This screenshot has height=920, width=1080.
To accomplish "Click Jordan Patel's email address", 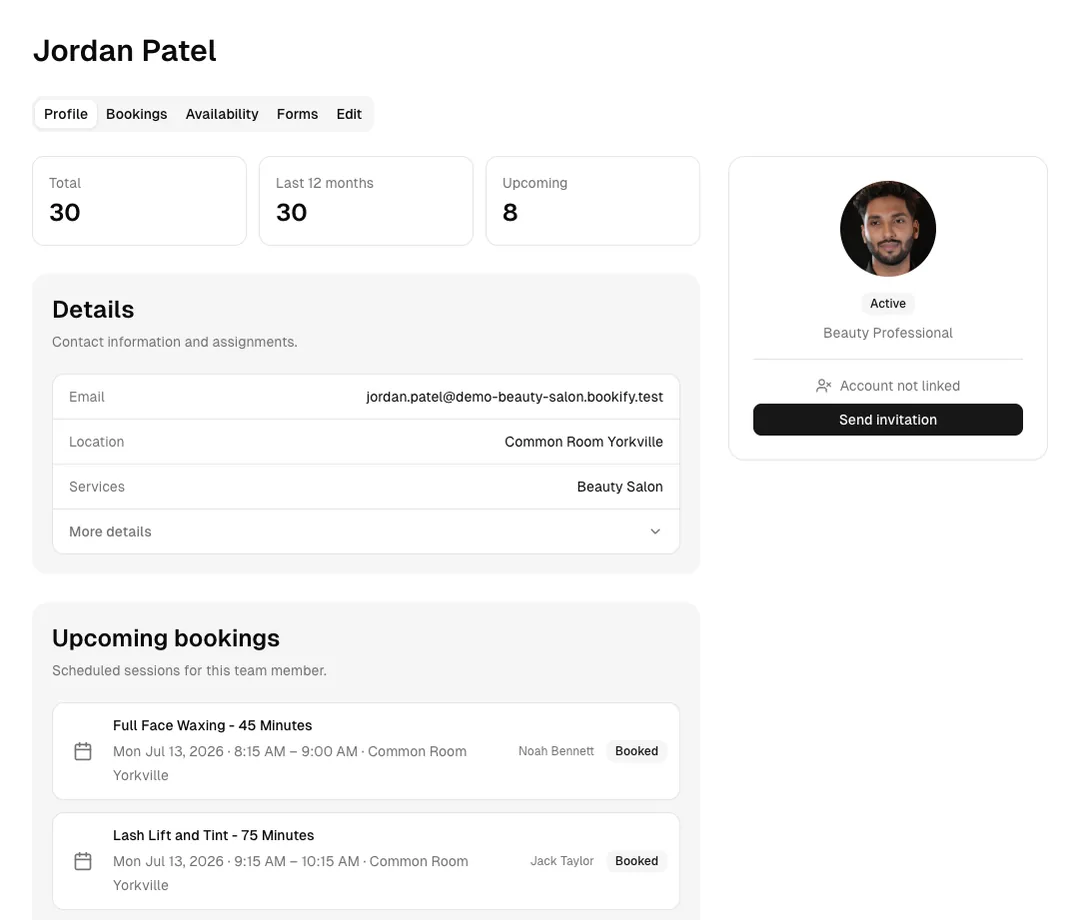I will pyautogui.click(x=515, y=397).
